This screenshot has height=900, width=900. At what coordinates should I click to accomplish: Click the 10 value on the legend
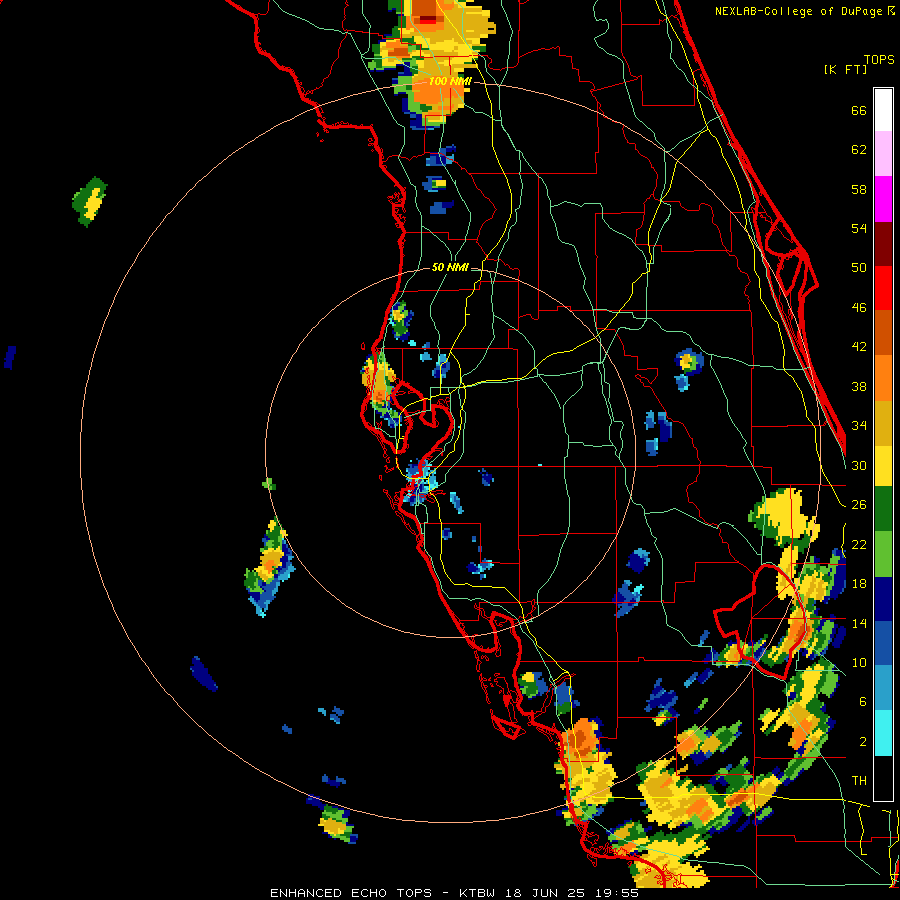coord(859,662)
